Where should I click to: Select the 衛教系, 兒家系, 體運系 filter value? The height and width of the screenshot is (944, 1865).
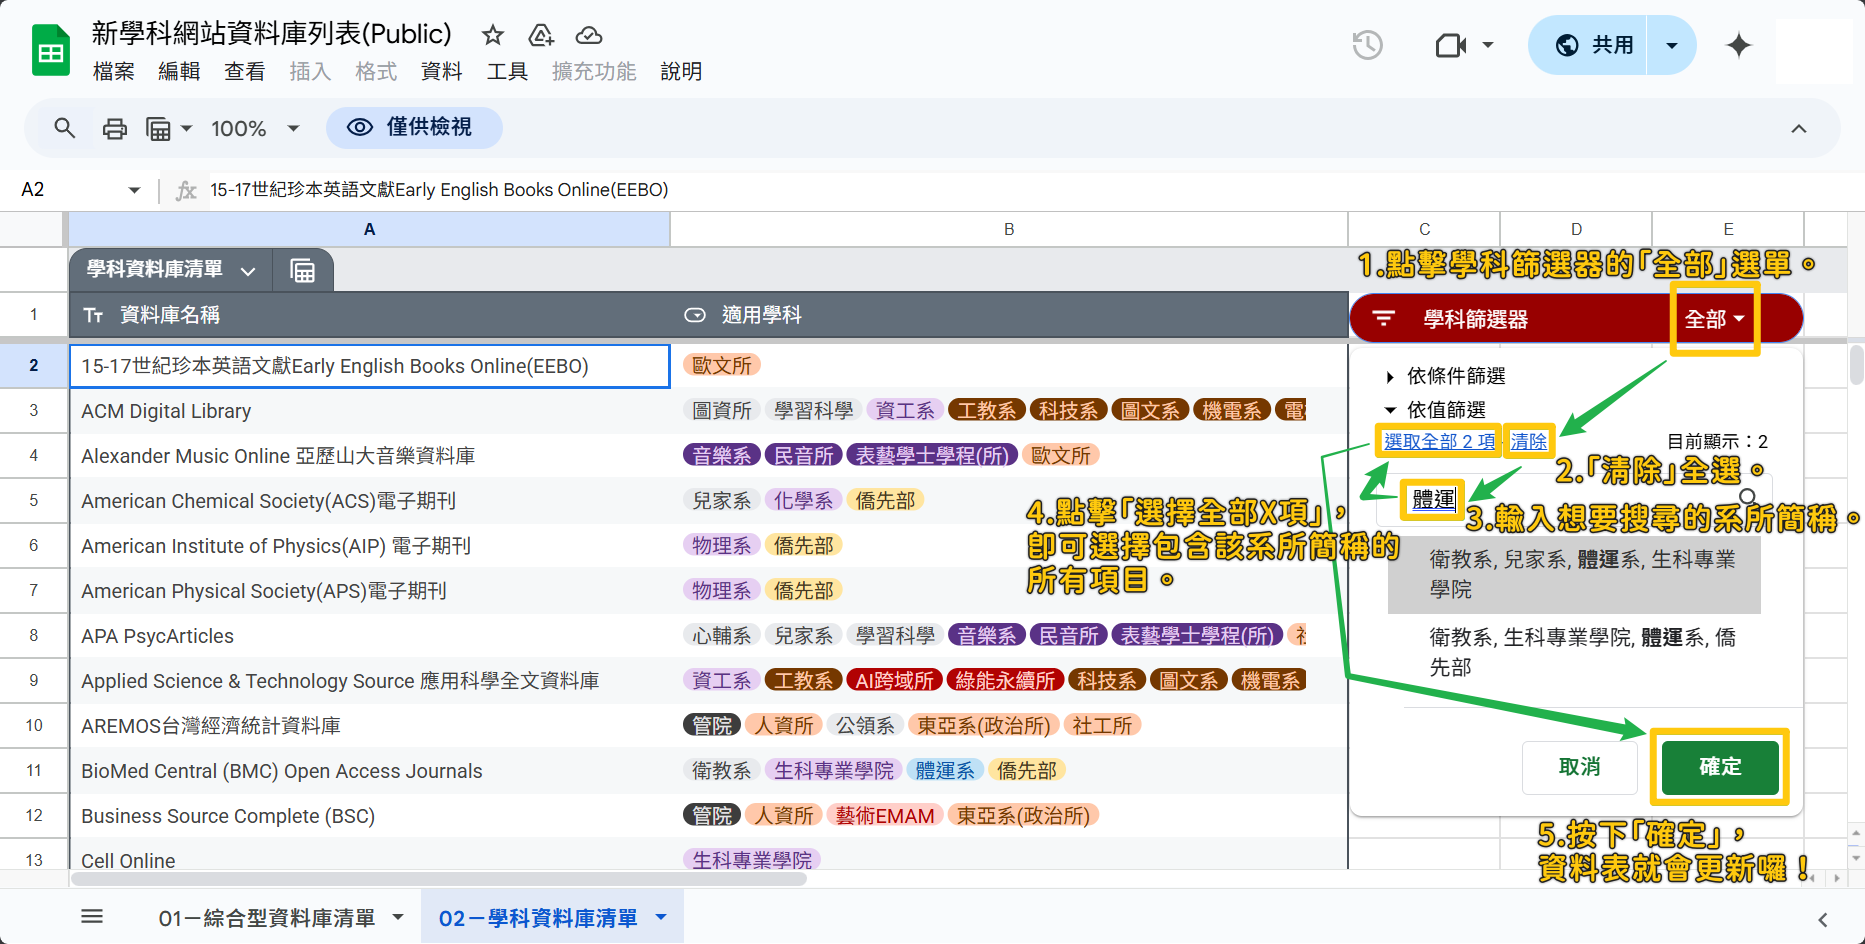pos(1574,574)
